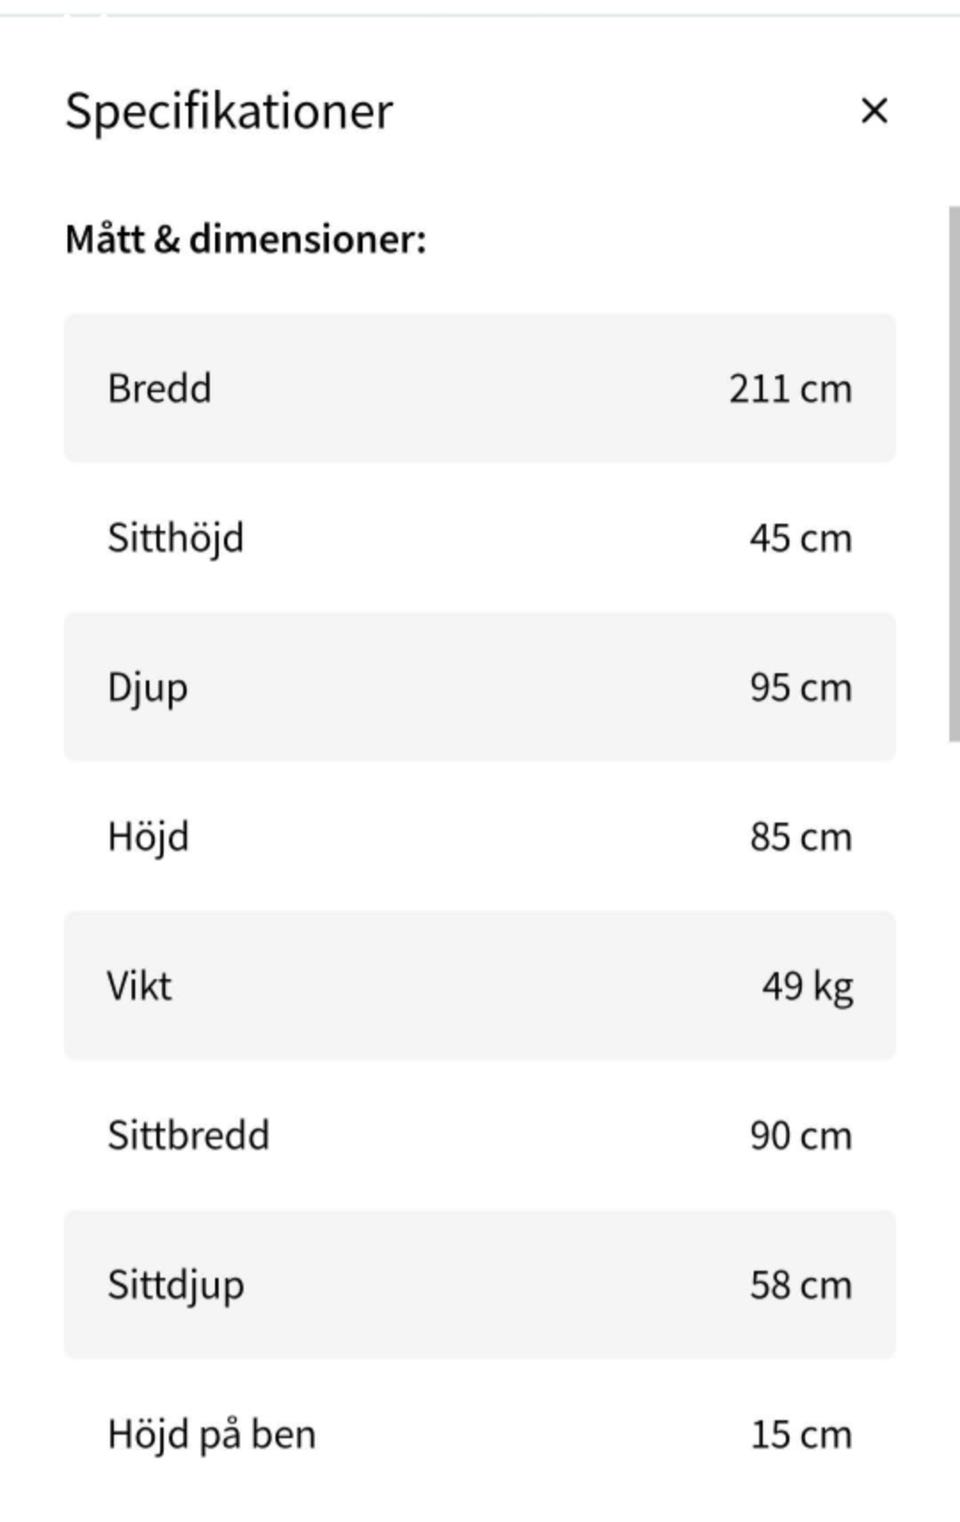Click the 45 cm seat height value
This screenshot has width=960, height=1522.
(800, 538)
